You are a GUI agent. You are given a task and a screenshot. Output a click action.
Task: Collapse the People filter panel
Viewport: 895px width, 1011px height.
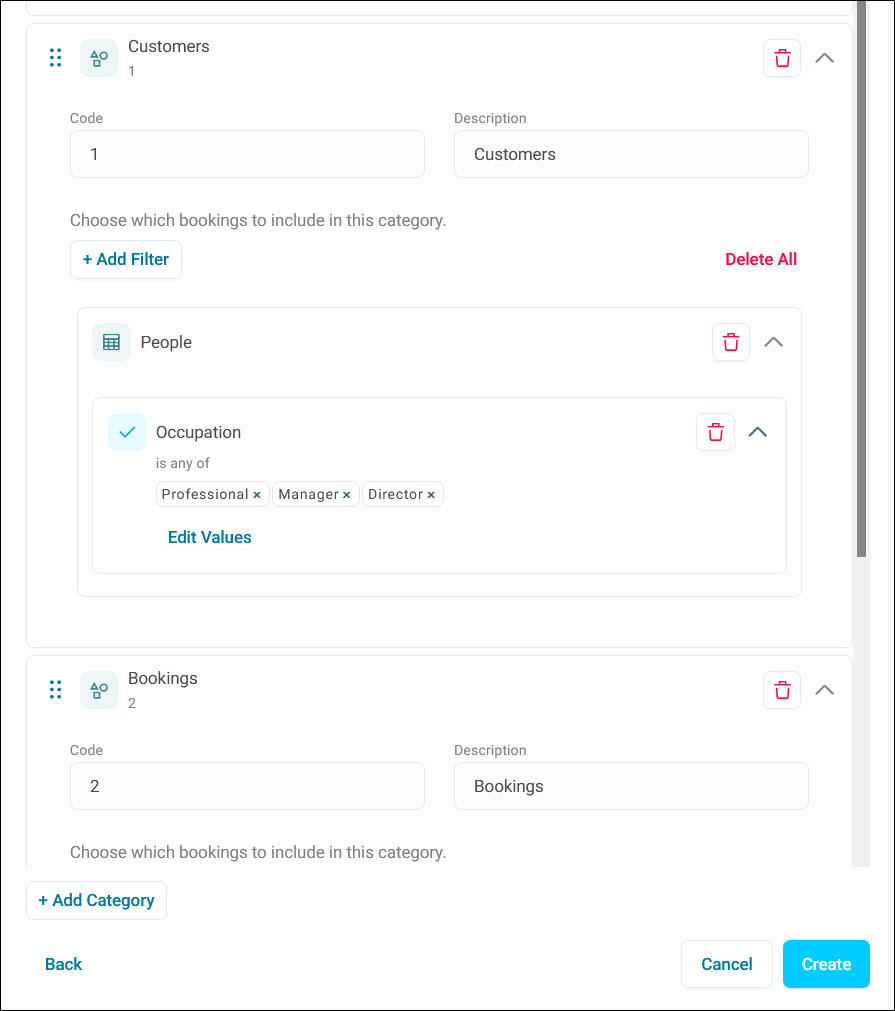coord(774,342)
